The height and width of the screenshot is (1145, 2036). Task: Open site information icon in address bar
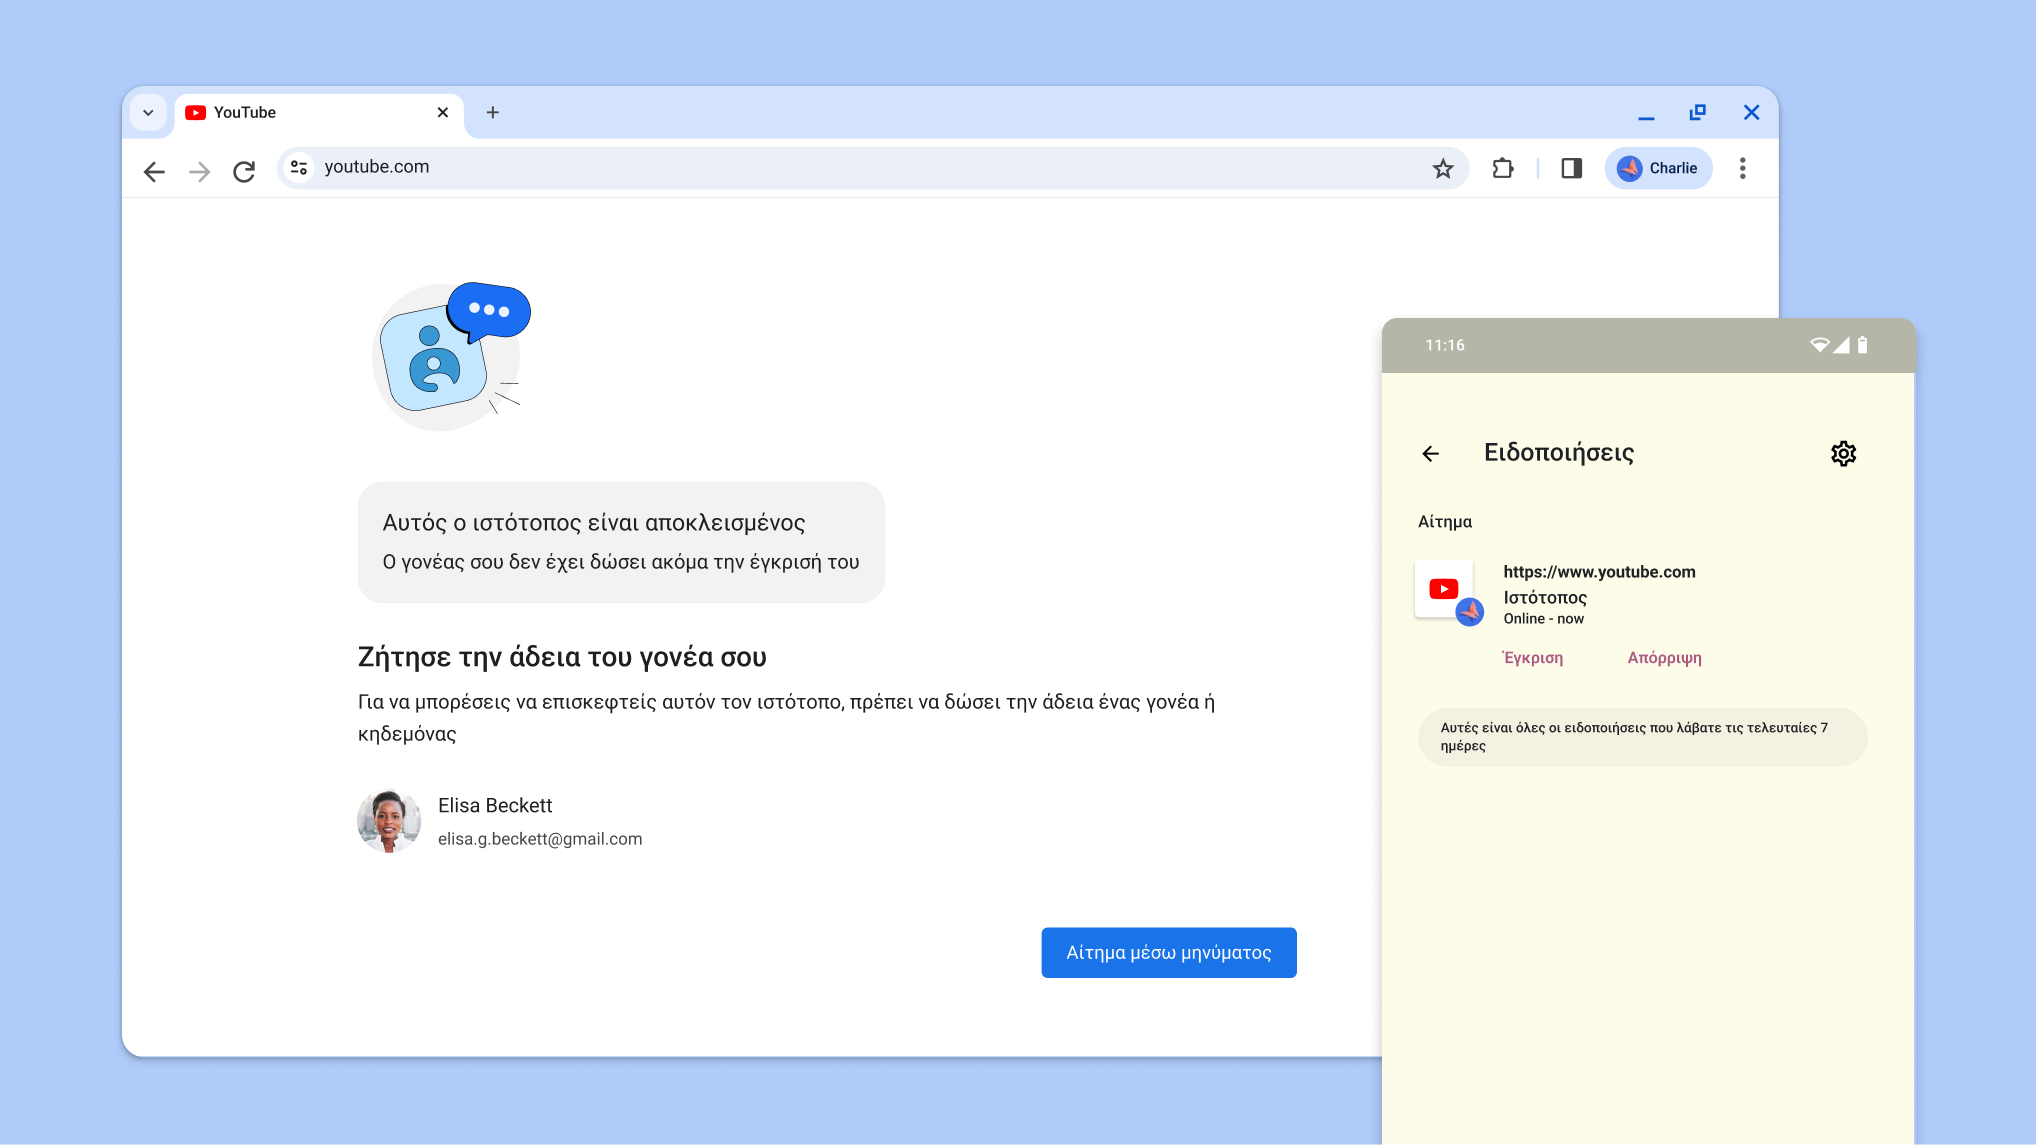(x=298, y=168)
